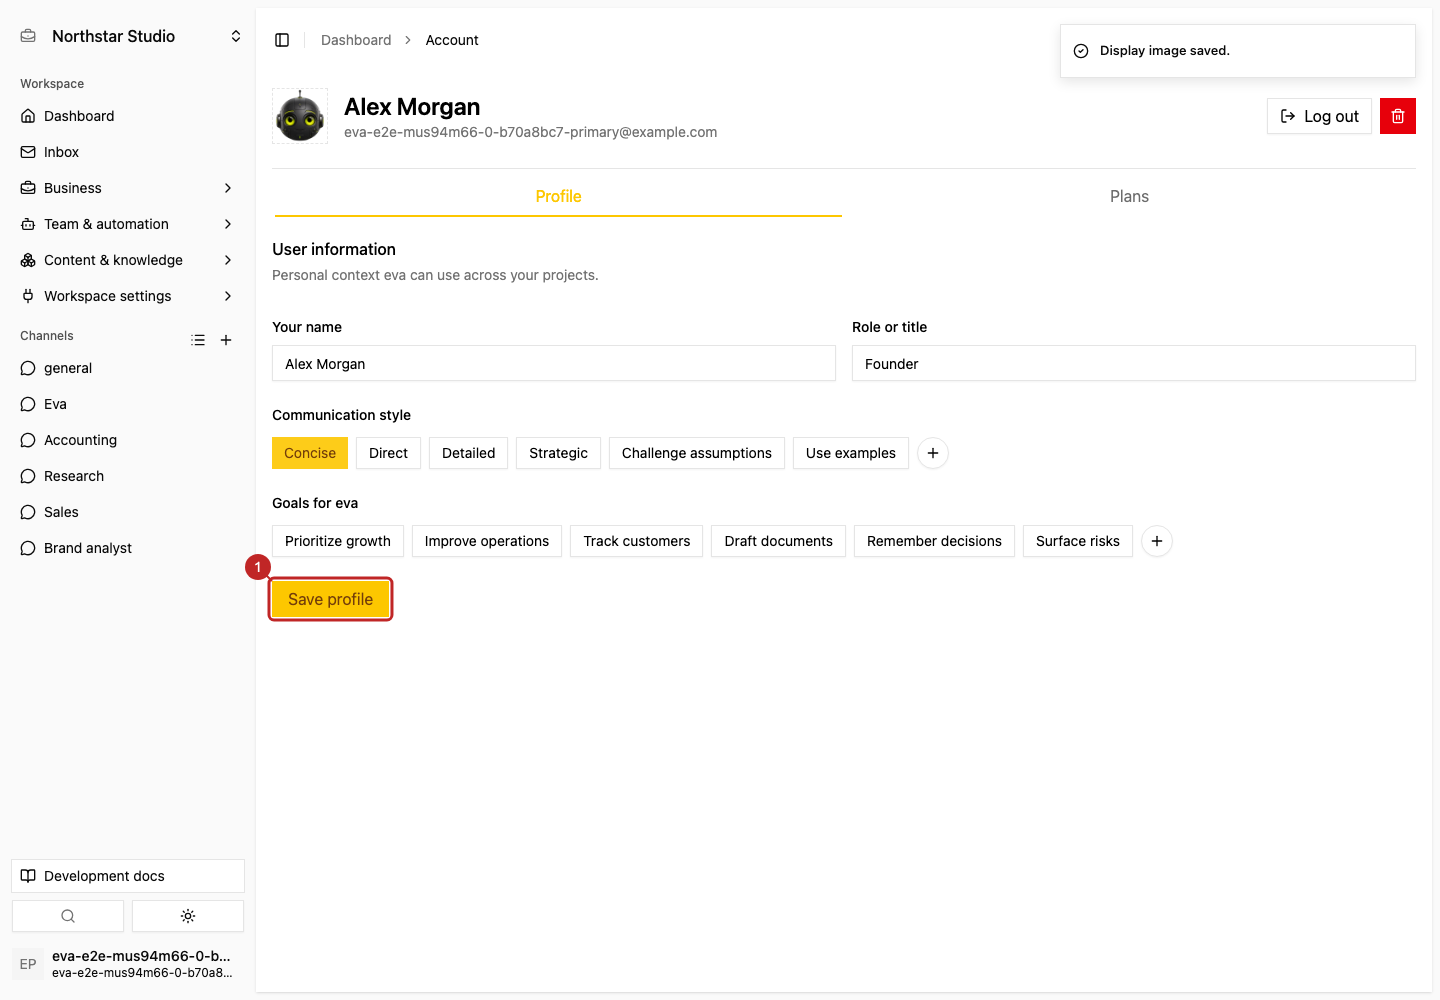Viewport: 1440px width, 1000px height.
Task: Go to Dashboard breadcrumb link
Action: 356,40
